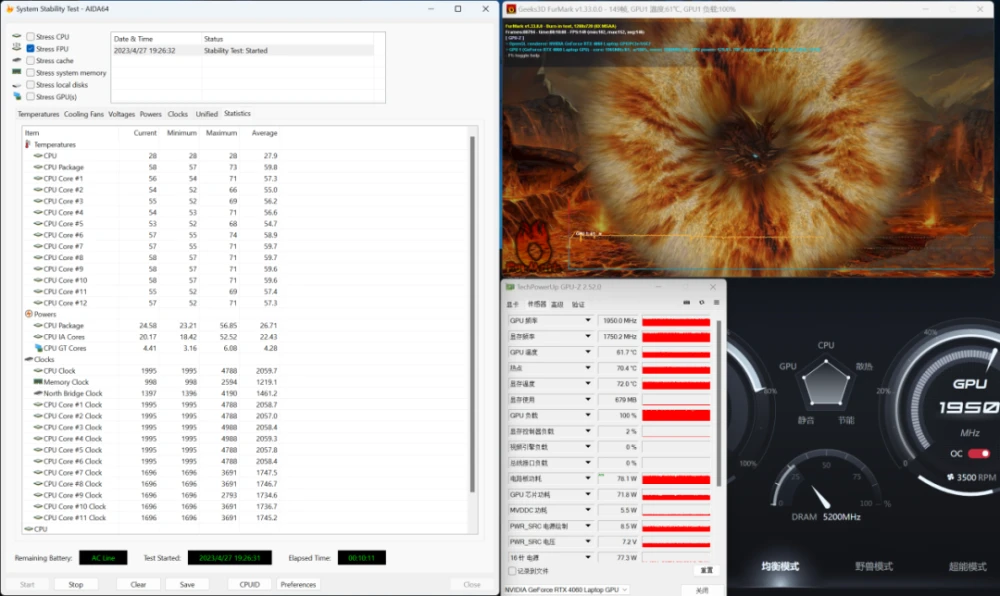Open the 显存频率 sensor dropdown

(588, 337)
